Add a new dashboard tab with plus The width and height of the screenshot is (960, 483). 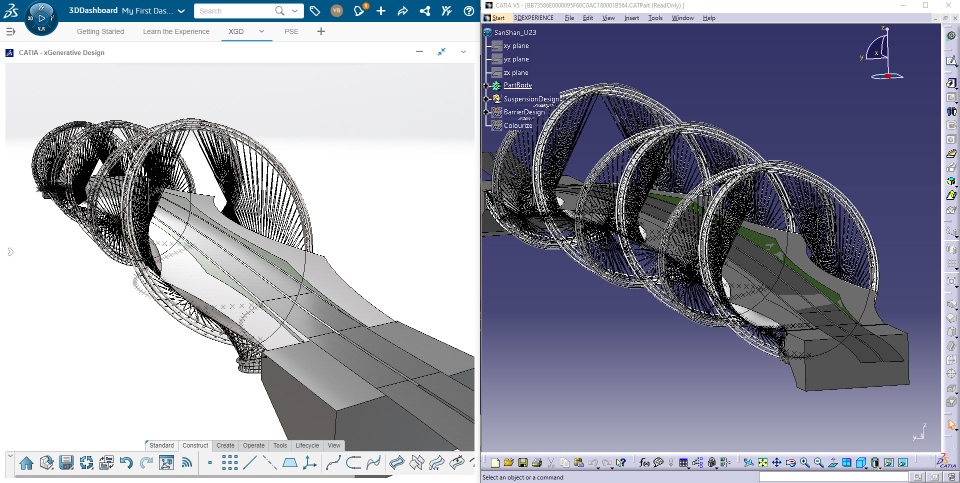click(321, 31)
